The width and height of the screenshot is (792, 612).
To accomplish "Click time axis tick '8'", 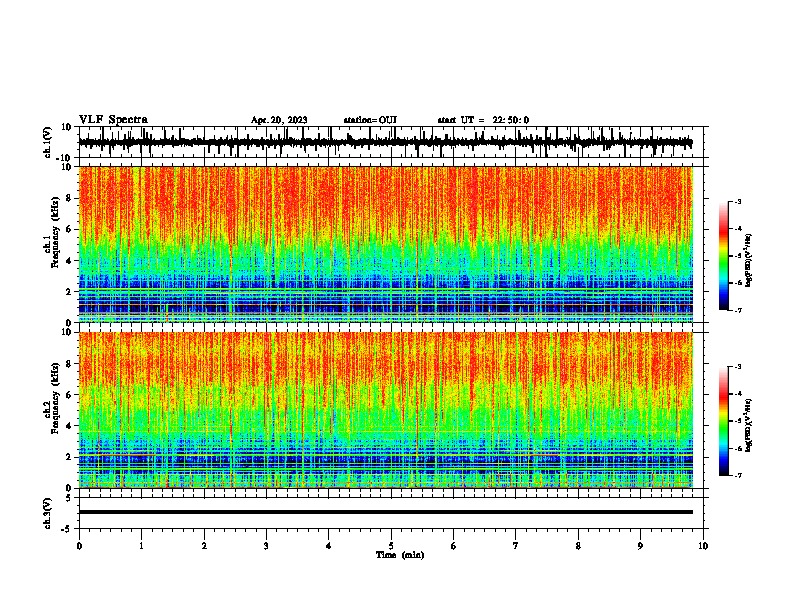I will tap(578, 546).
